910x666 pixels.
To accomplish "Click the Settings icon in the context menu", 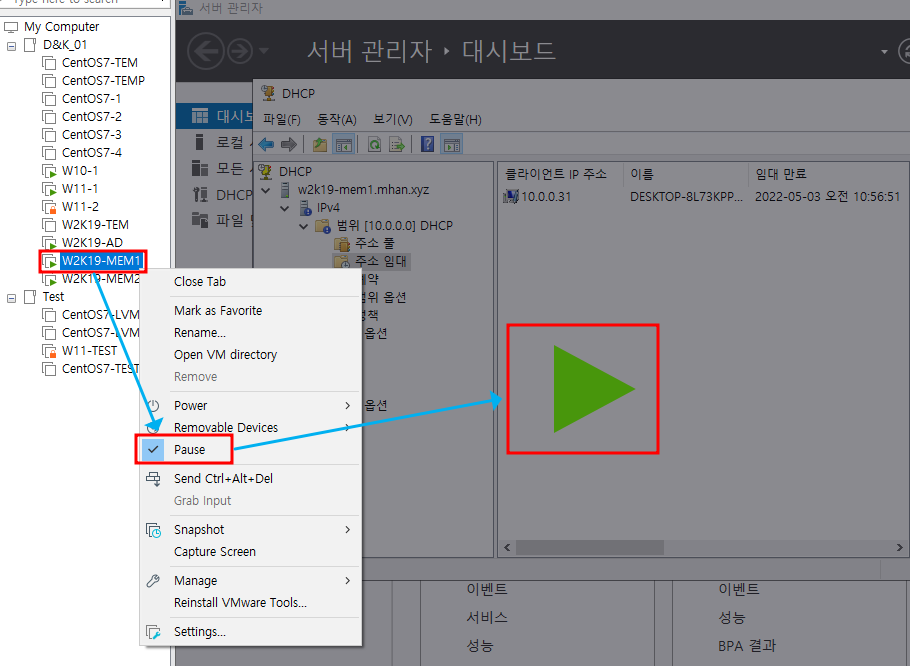I will click(153, 632).
